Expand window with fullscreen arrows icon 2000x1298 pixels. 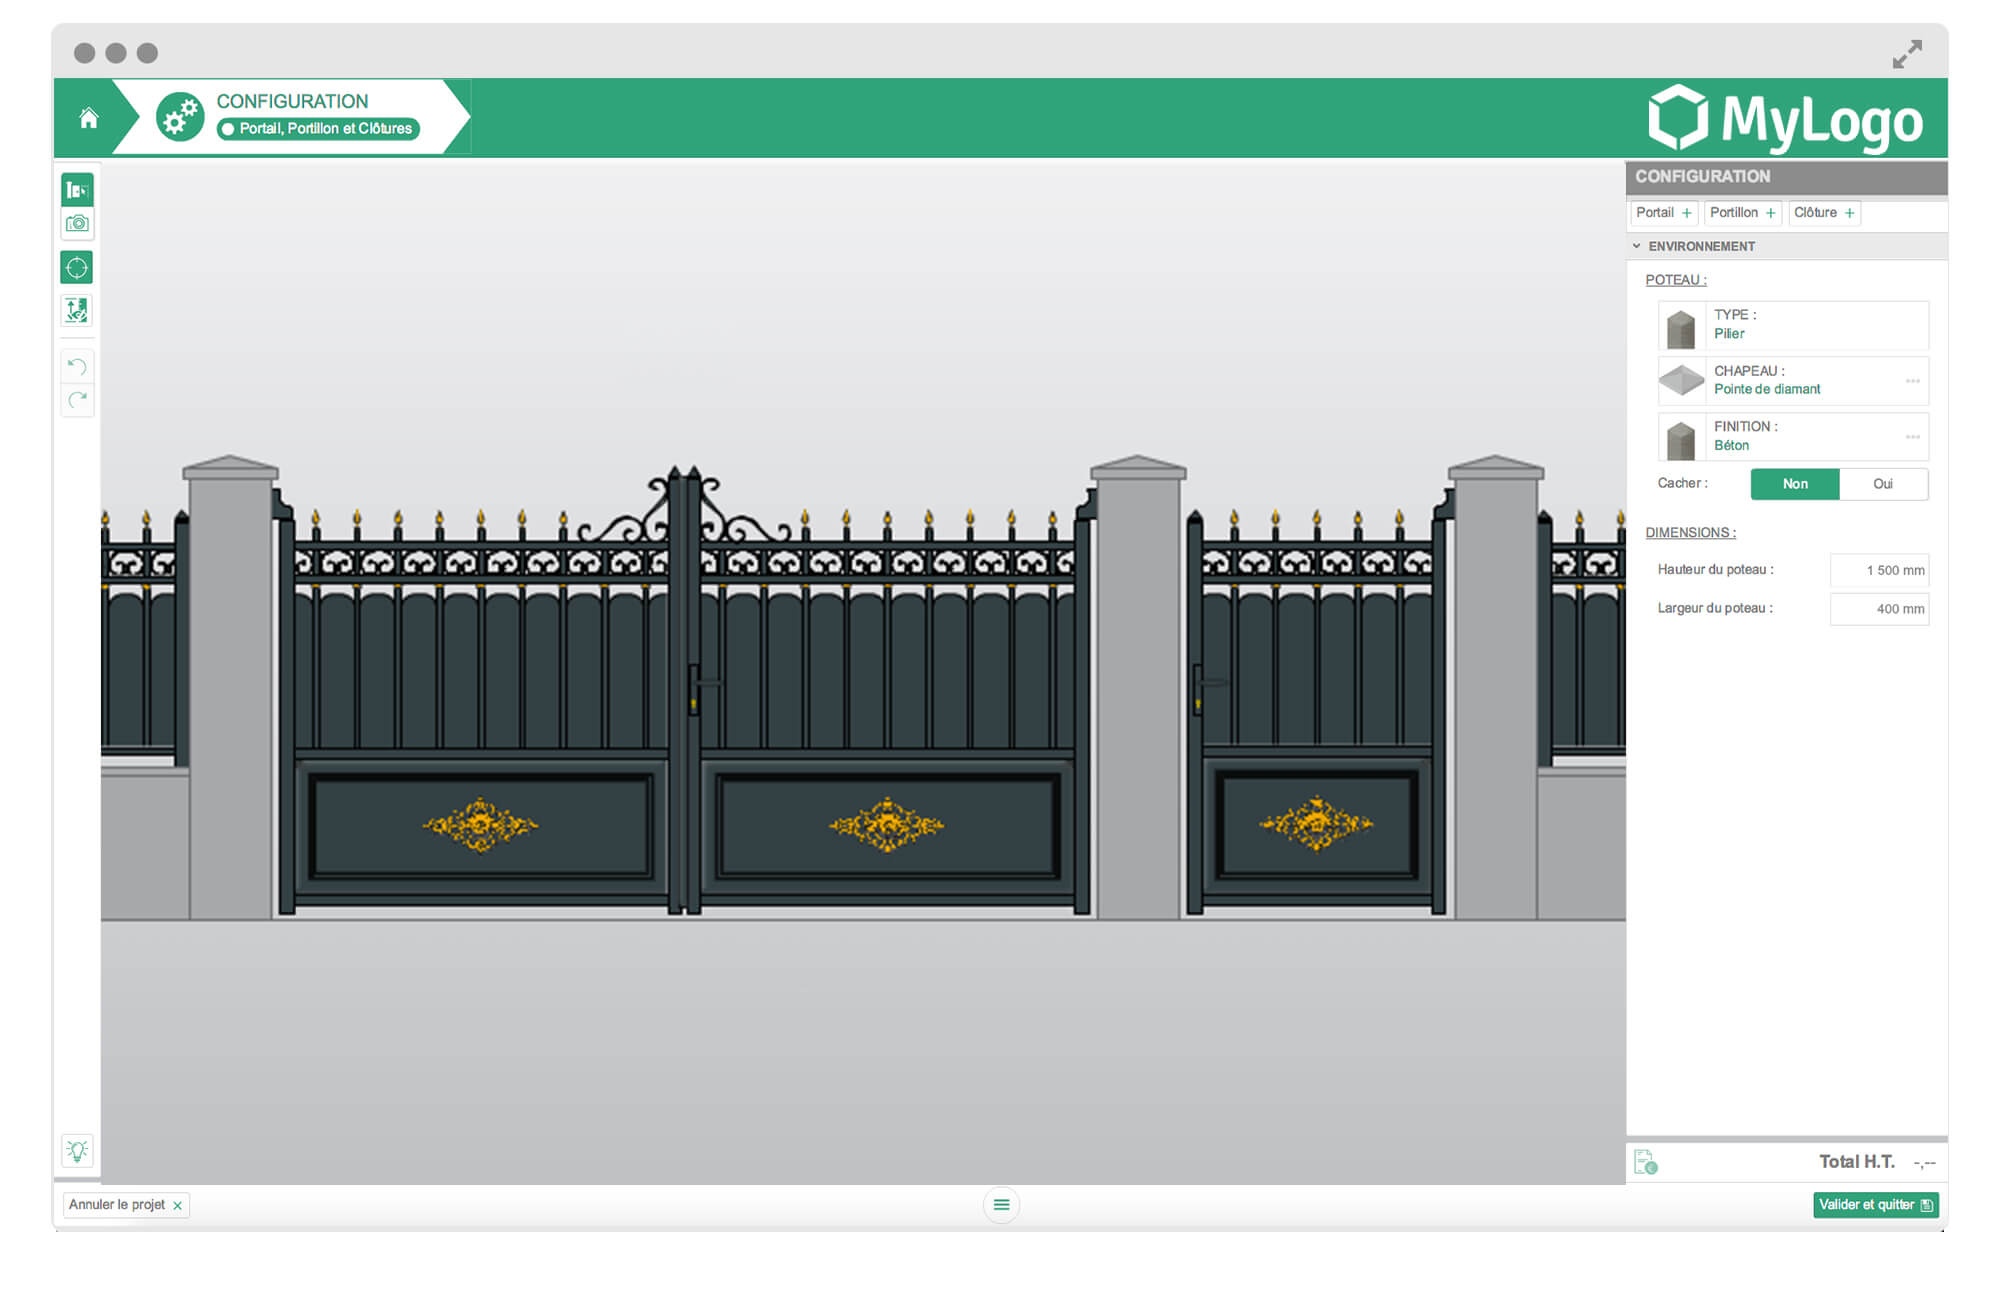coord(1907,54)
